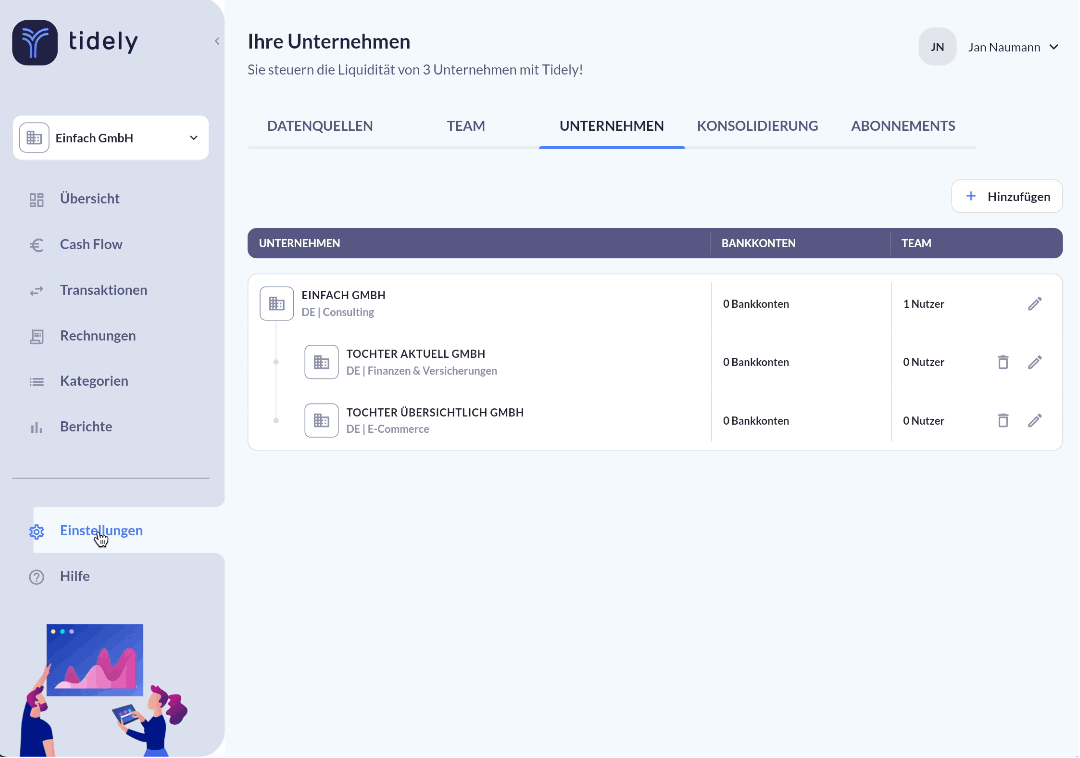Go to Rechnungen in the sidebar
The image size is (1080, 758).
[97, 336]
